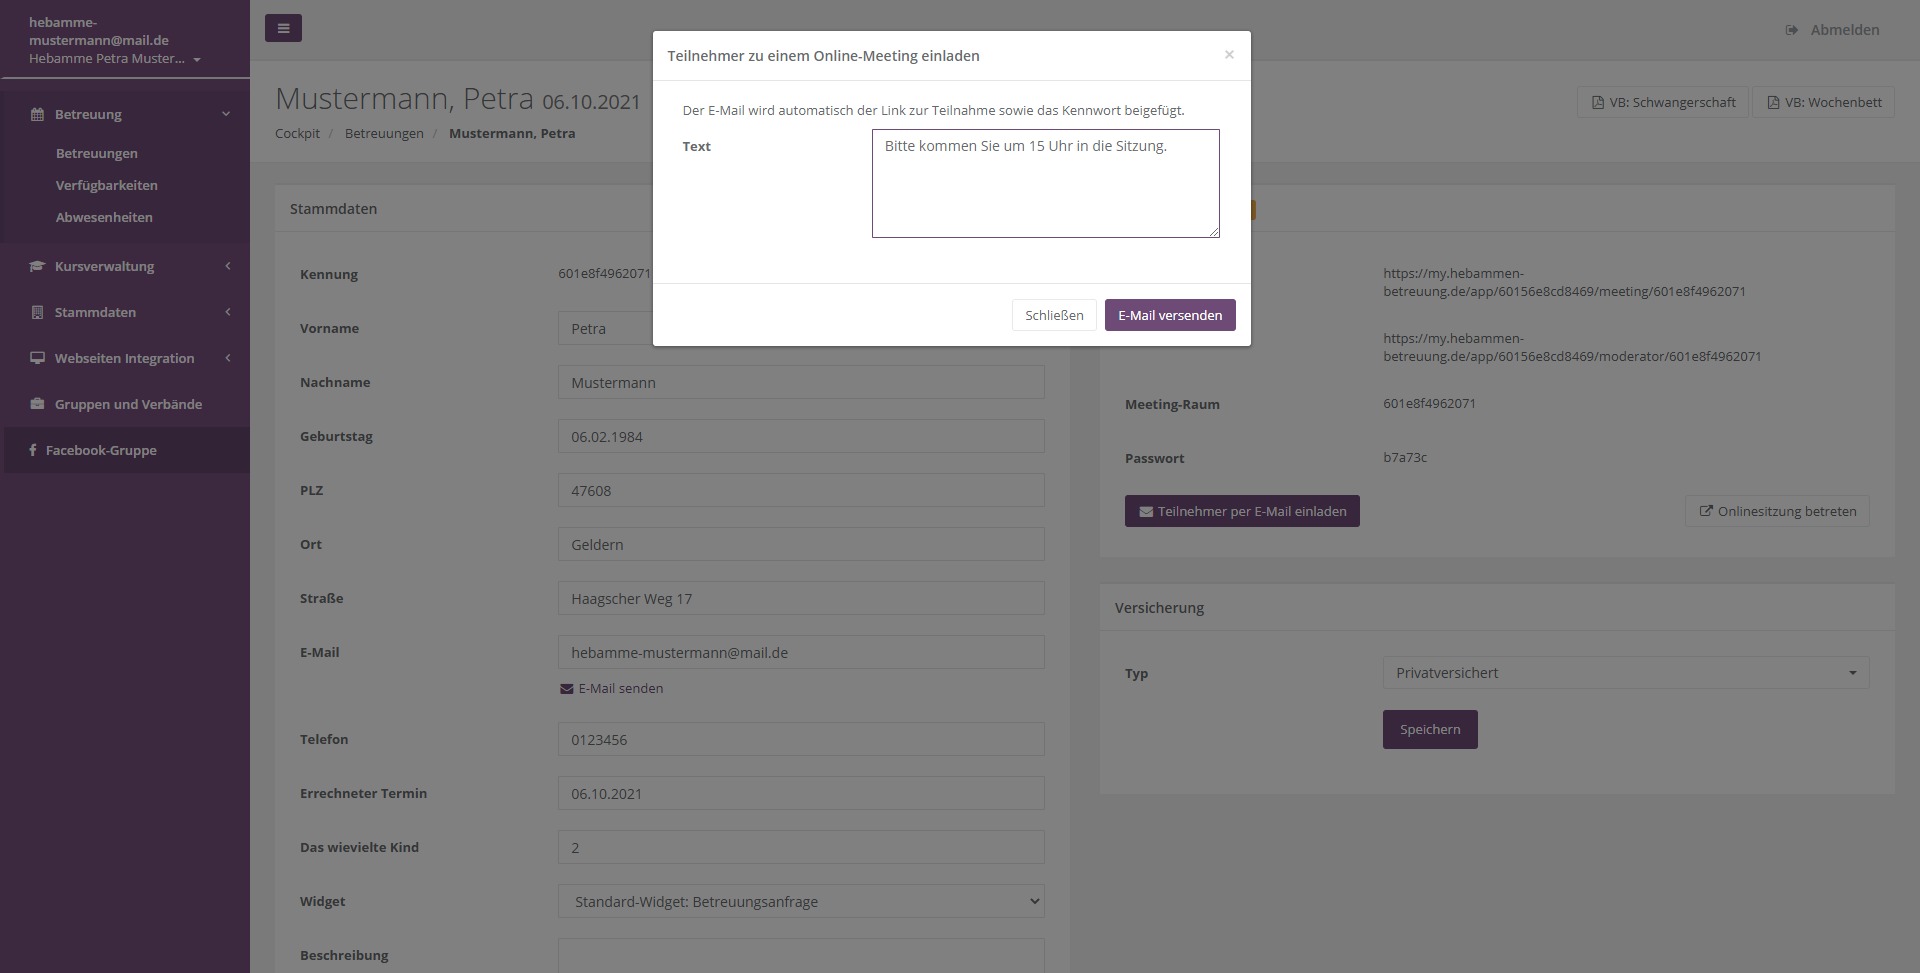This screenshot has width=1920, height=973.
Task: Collapse the Betreuung menu chevron
Action: [x=226, y=114]
